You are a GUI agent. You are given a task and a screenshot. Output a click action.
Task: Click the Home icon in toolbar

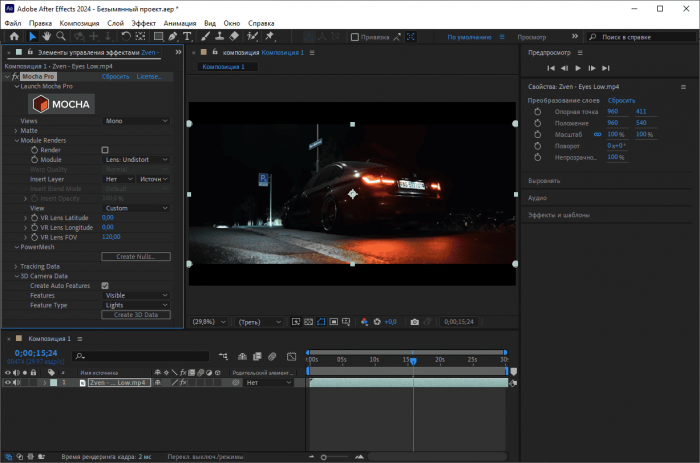click(x=14, y=37)
